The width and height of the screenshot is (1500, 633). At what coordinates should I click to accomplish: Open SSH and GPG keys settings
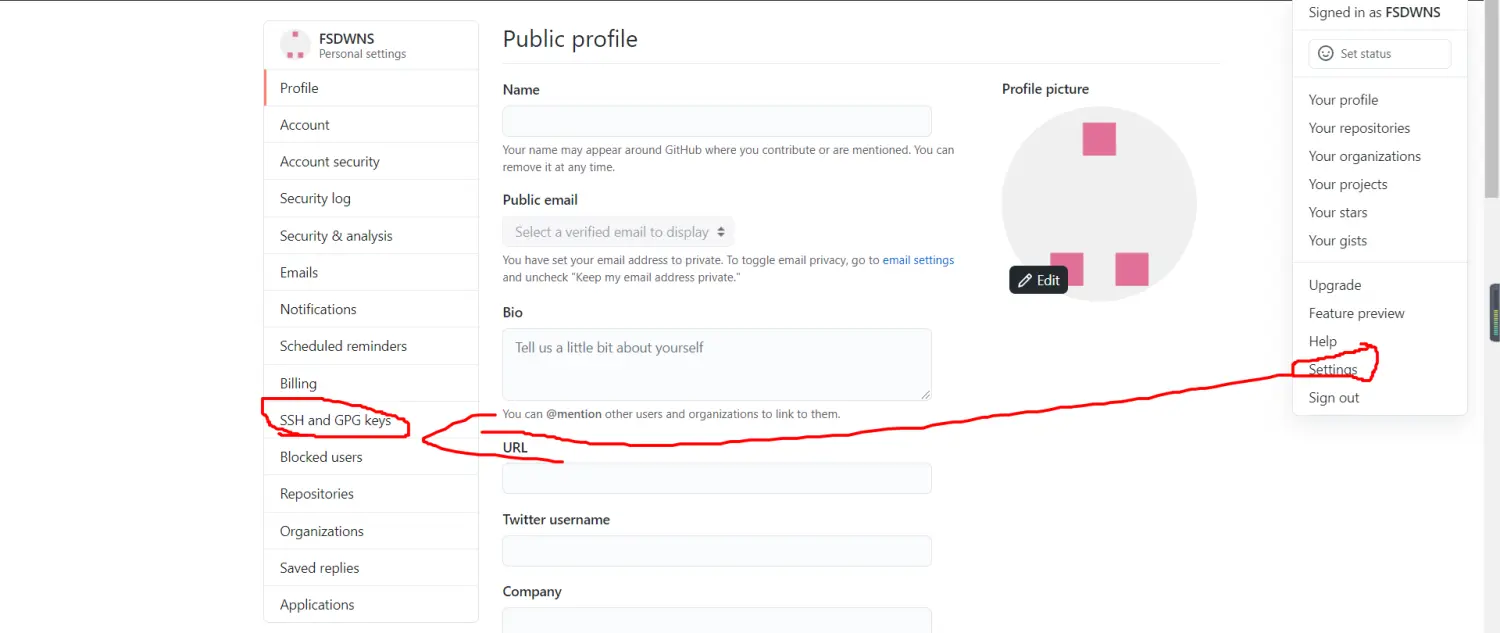pos(335,420)
